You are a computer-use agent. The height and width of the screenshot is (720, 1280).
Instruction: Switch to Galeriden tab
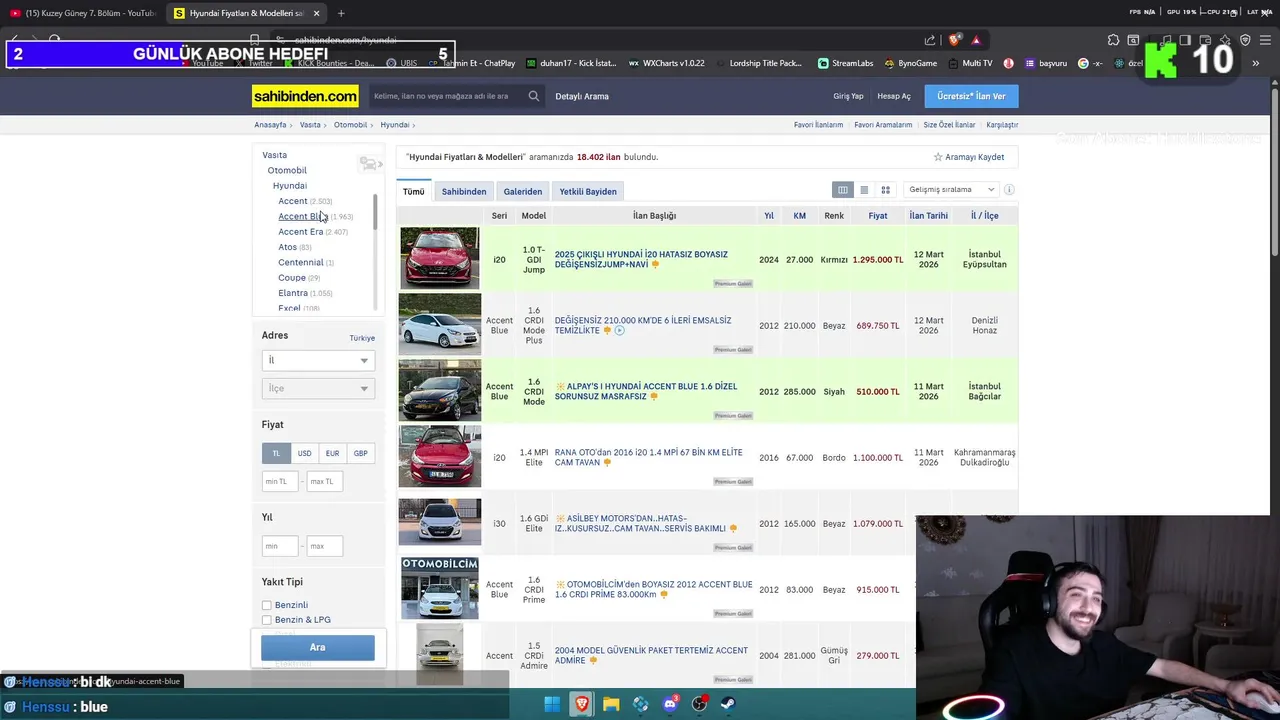pos(523,191)
